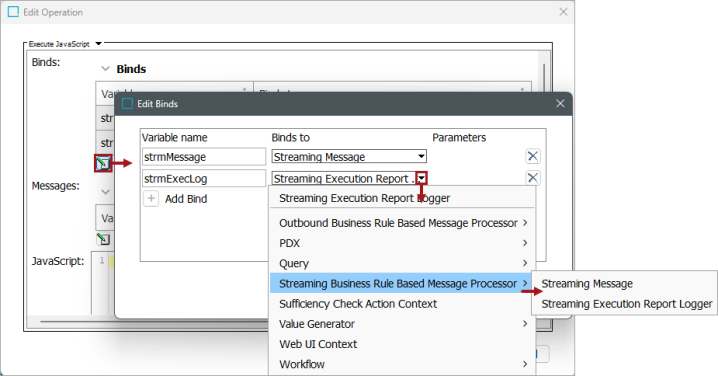Click the edit Binds pencil icon
Viewport: 718px width, 376px height.
tap(103, 163)
